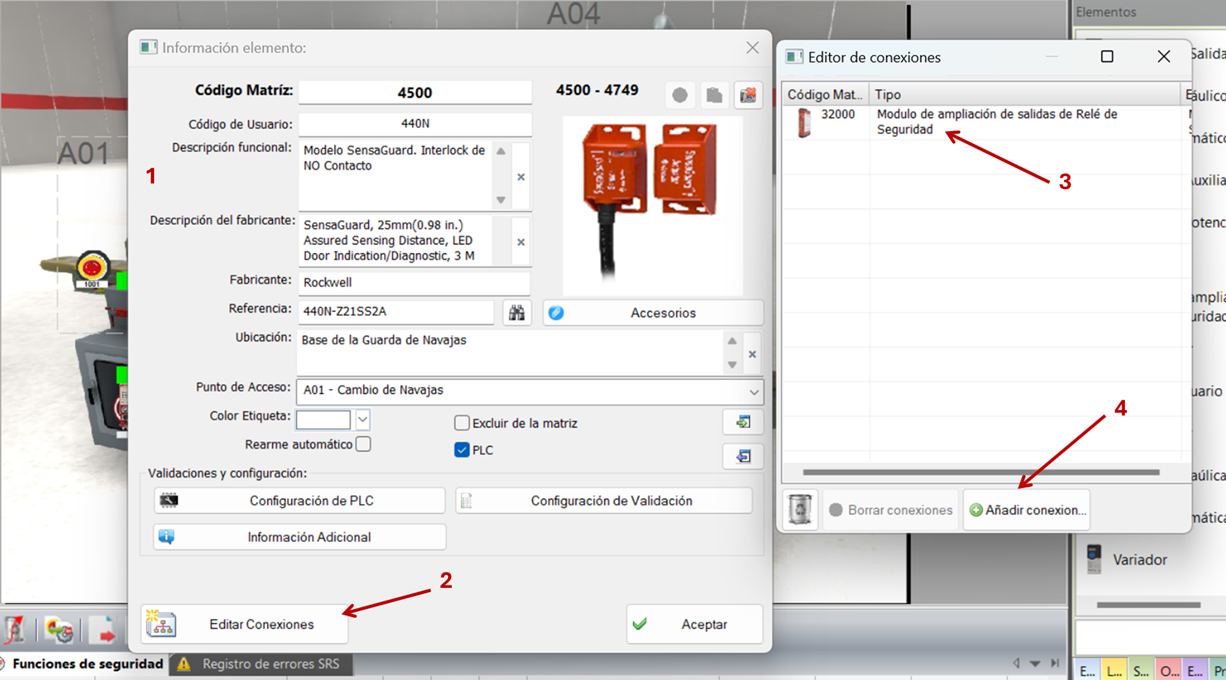Click the circle icon beside code range 4500 - 4749

(x=680, y=95)
